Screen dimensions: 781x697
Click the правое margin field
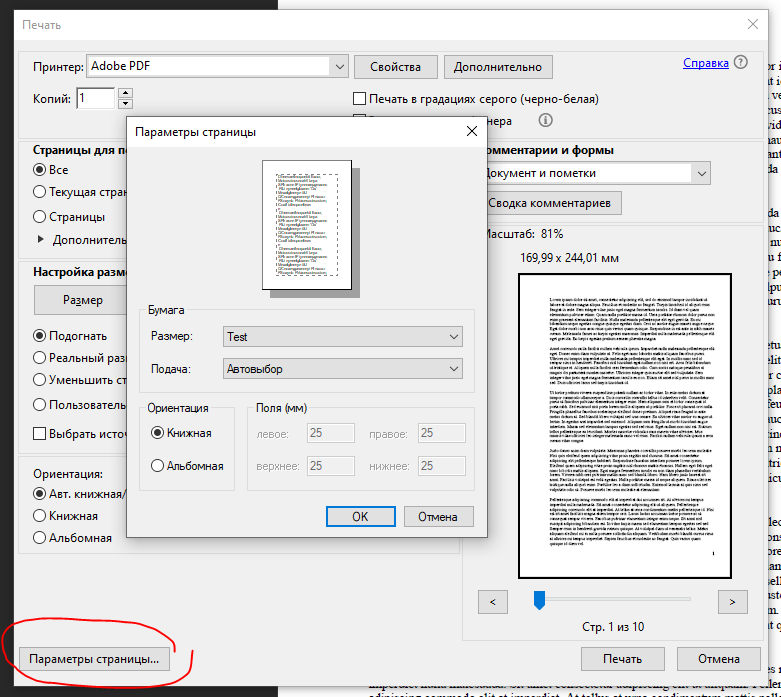point(442,433)
